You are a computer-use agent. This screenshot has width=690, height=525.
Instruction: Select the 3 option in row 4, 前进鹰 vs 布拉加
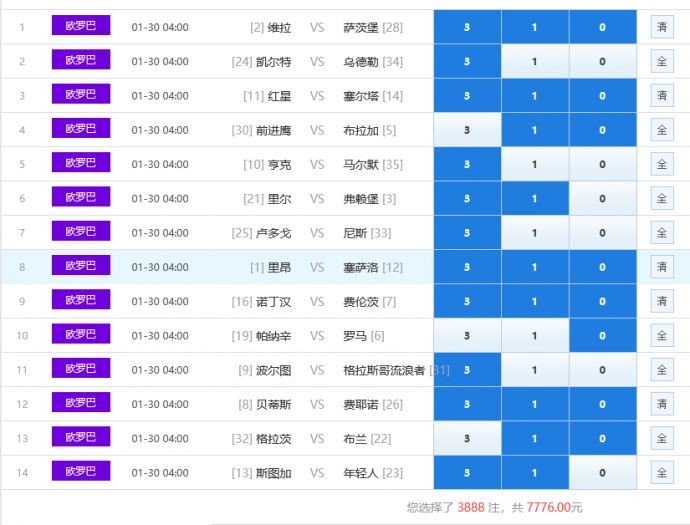pos(467,130)
